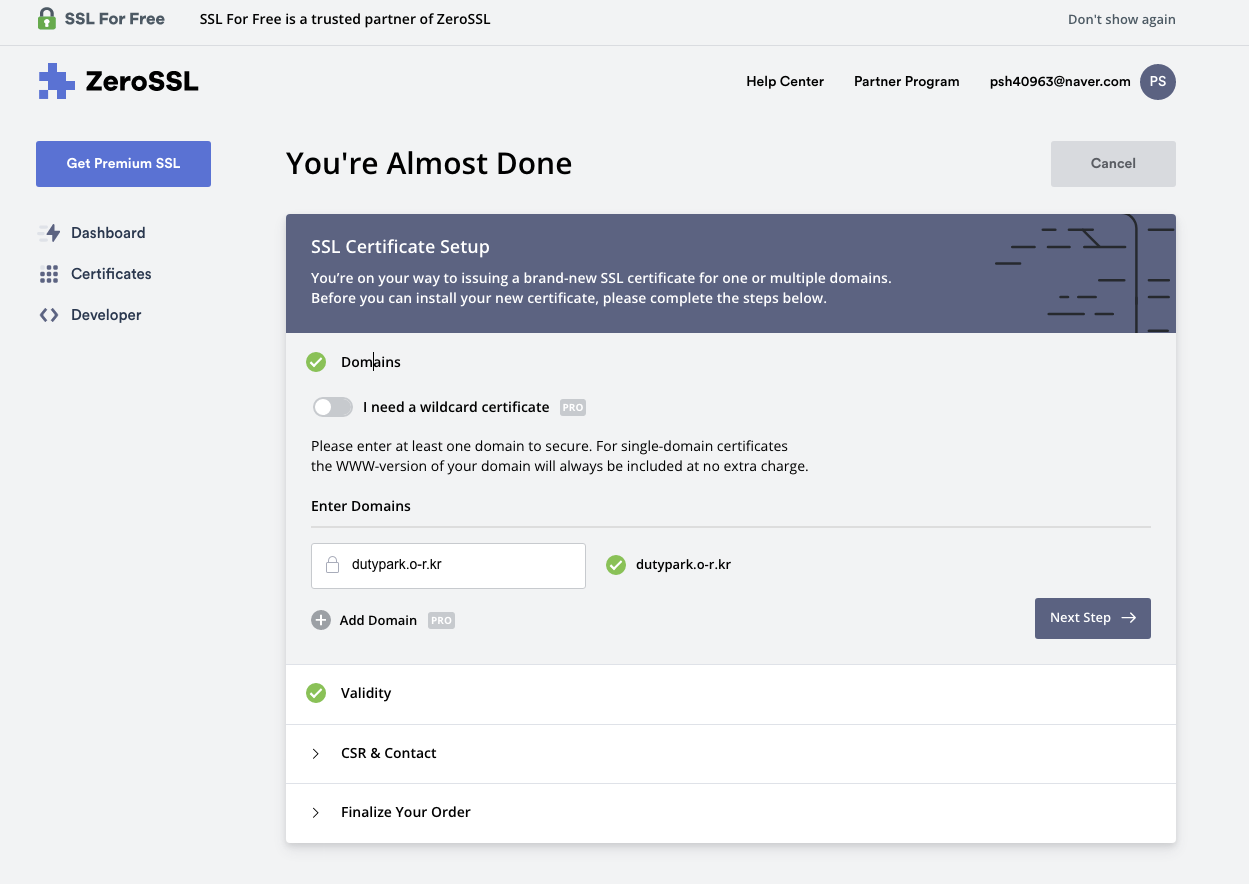This screenshot has height=884, width=1249.
Task: Click the validated domain text dutypark.o-r.kr
Action: coord(683,565)
